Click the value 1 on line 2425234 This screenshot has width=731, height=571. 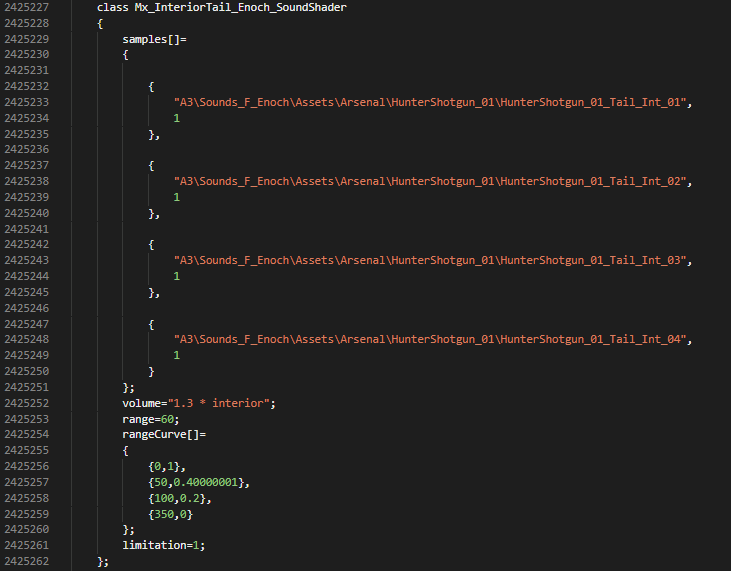(177, 118)
